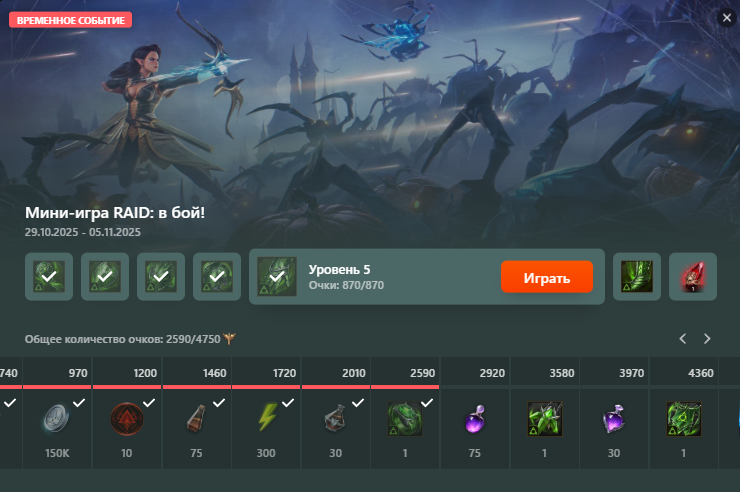Viewport: 740px width, 492px height.
Task: Go to previous rewards page arrow
Action: pyautogui.click(x=682, y=339)
